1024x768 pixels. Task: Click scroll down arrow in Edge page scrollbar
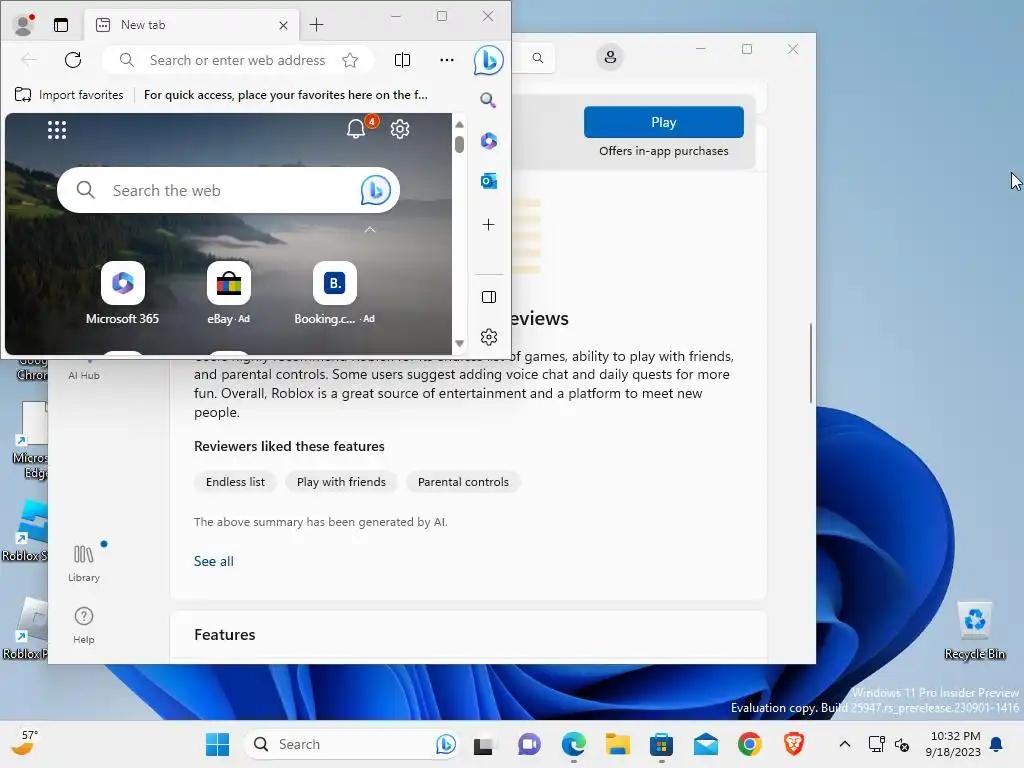point(459,344)
